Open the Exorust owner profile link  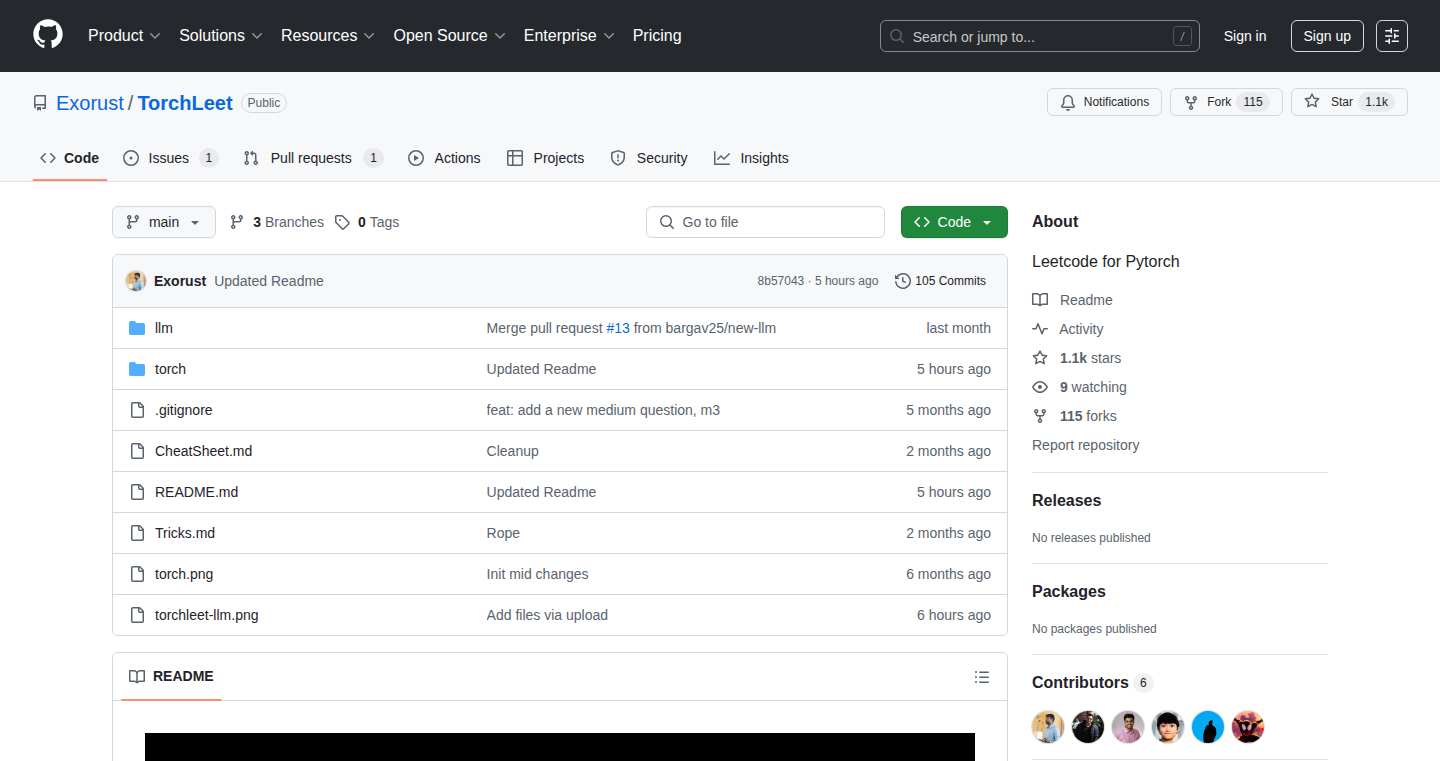pyautogui.click(x=90, y=103)
